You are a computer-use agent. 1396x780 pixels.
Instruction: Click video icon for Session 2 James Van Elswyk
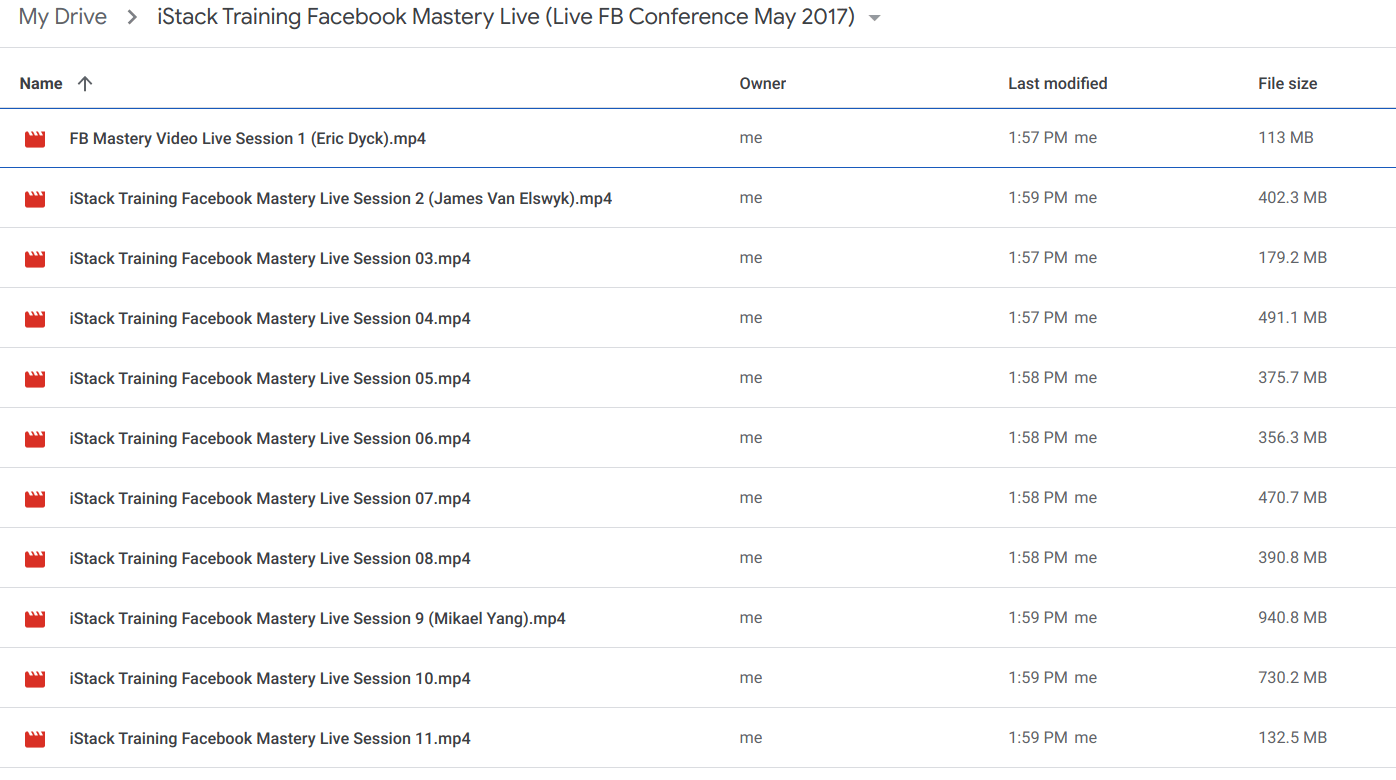pyautogui.click(x=35, y=199)
